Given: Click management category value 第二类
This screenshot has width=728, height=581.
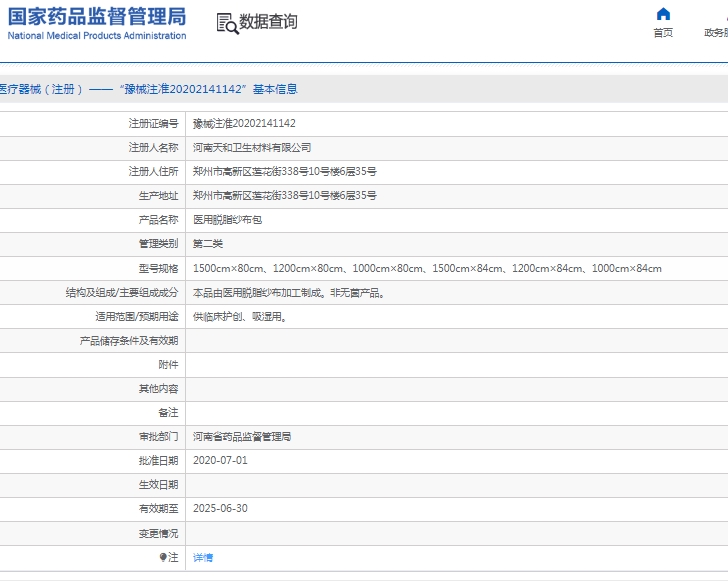Looking at the screenshot, I should coord(208,244).
